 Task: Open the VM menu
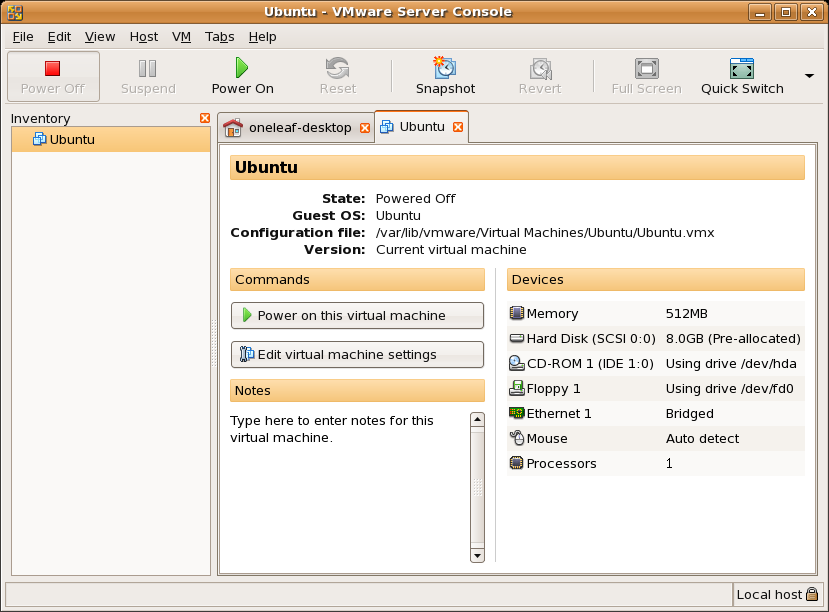click(x=181, y=37)
